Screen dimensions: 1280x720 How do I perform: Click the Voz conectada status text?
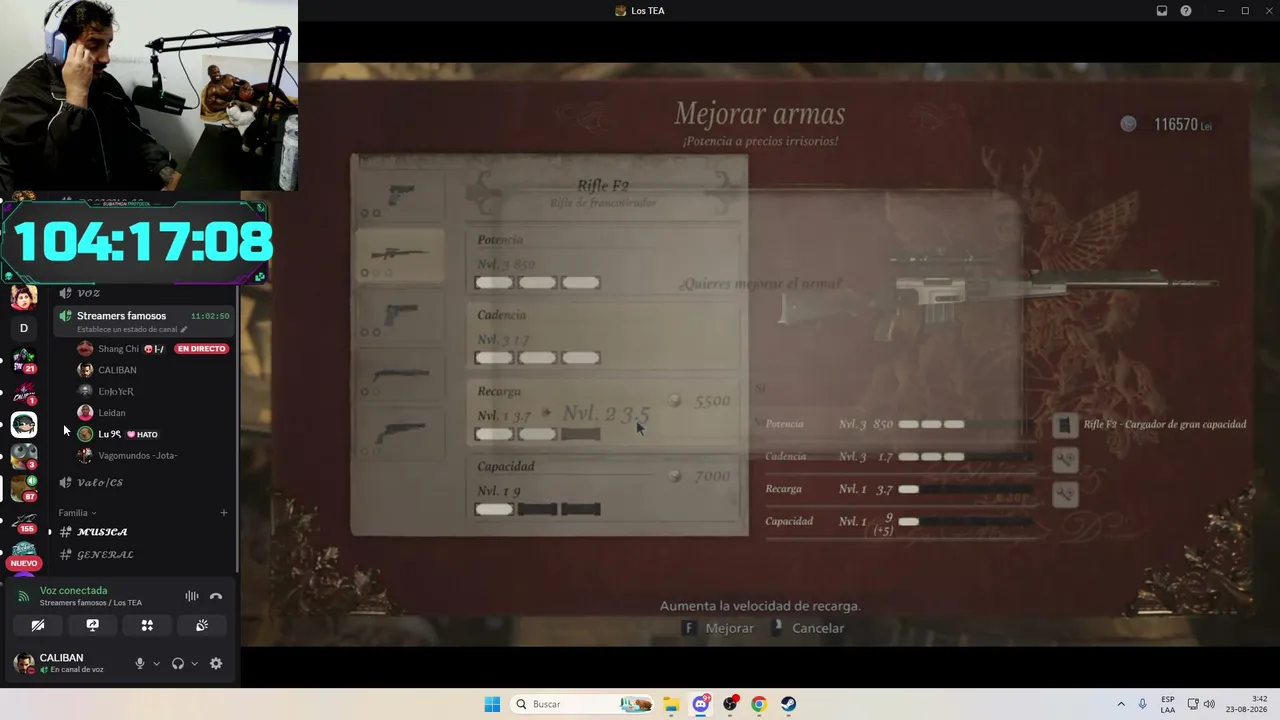(73, 591)
